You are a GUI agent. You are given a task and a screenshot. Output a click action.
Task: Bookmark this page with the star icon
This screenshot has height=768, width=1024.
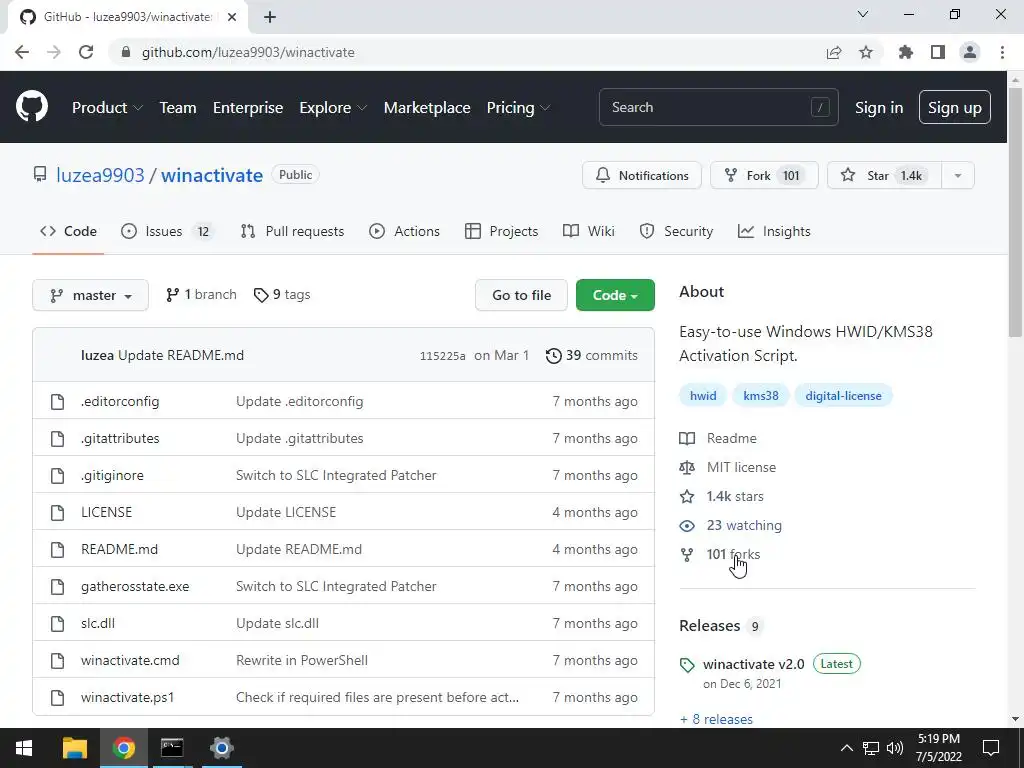866,52
